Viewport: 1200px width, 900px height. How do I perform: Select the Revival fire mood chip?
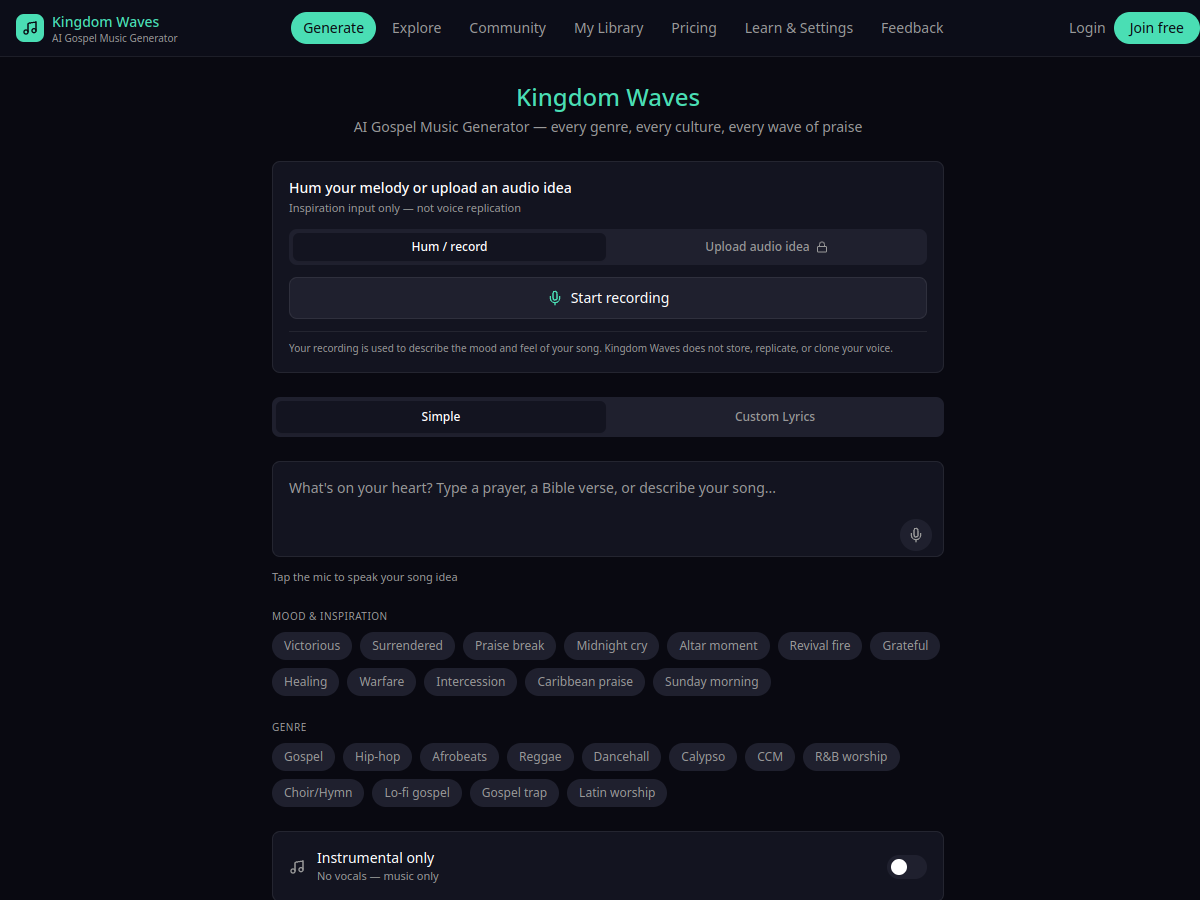pos(819,646)
